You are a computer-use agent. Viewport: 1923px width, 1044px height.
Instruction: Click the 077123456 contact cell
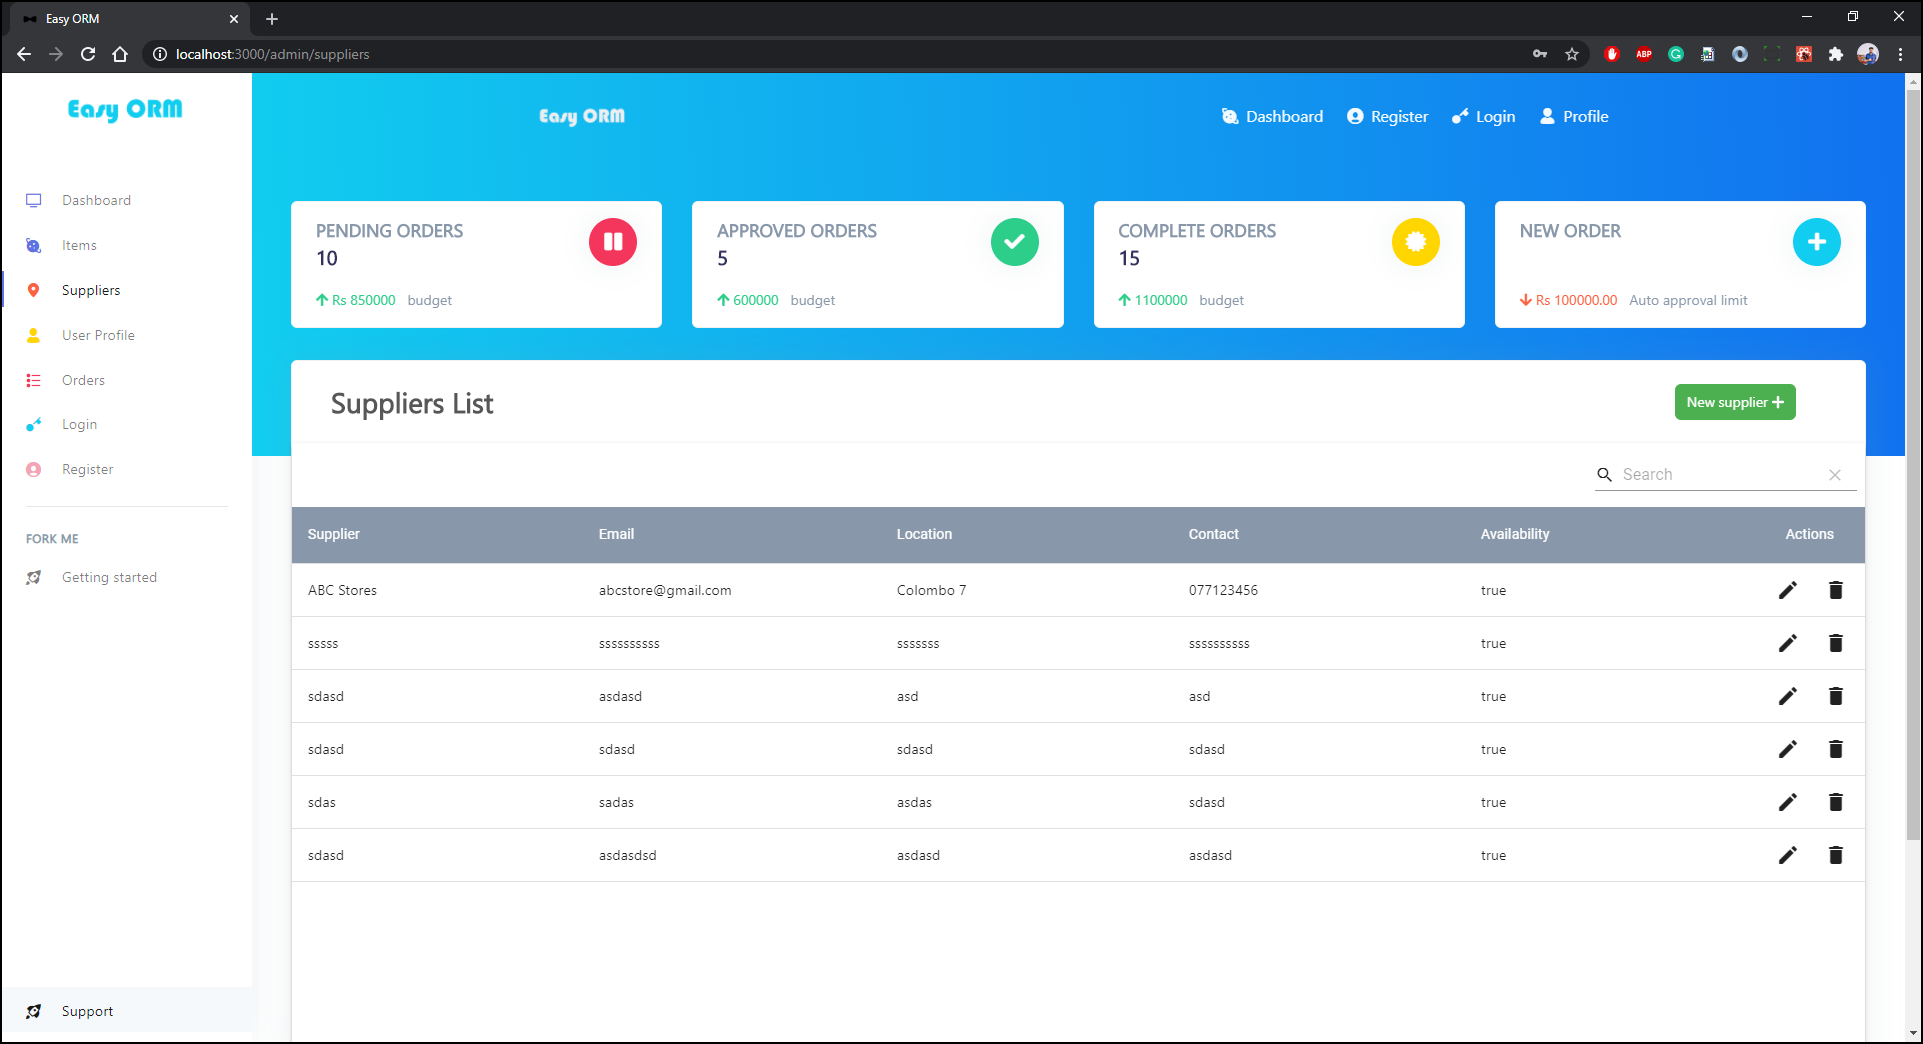[x=1223, y=590]
